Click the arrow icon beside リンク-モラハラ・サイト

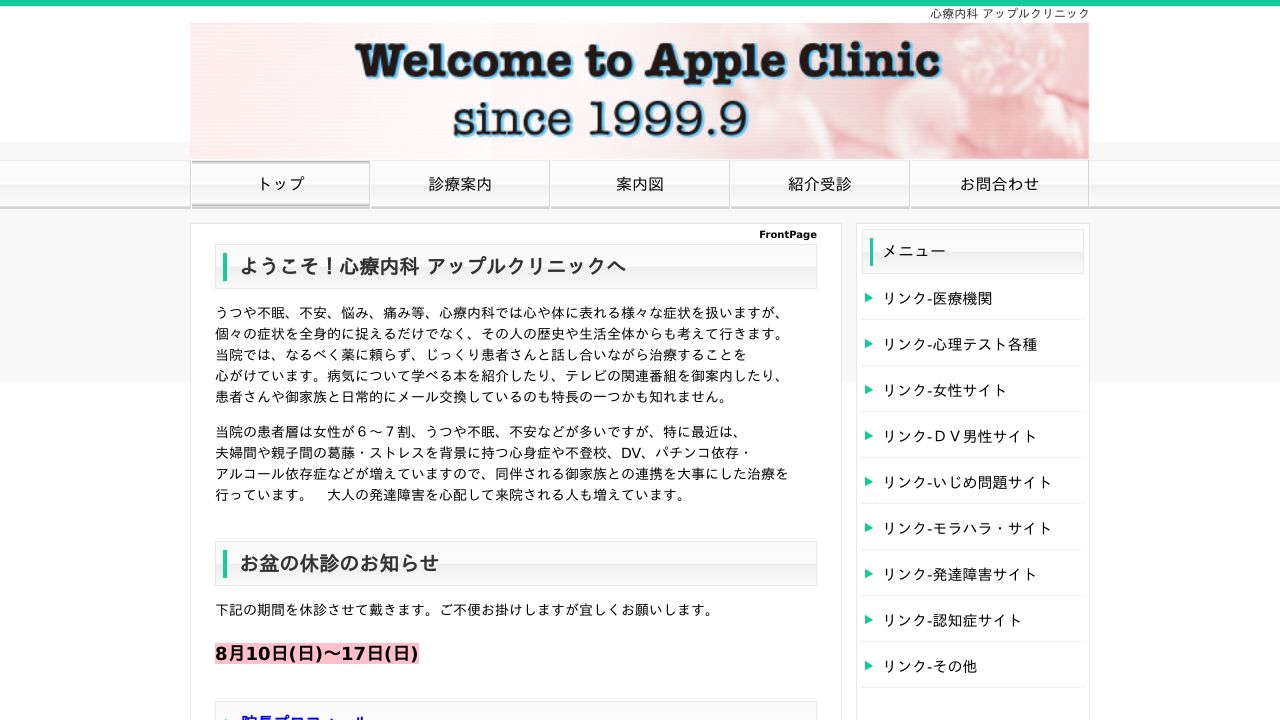point(868,528)
